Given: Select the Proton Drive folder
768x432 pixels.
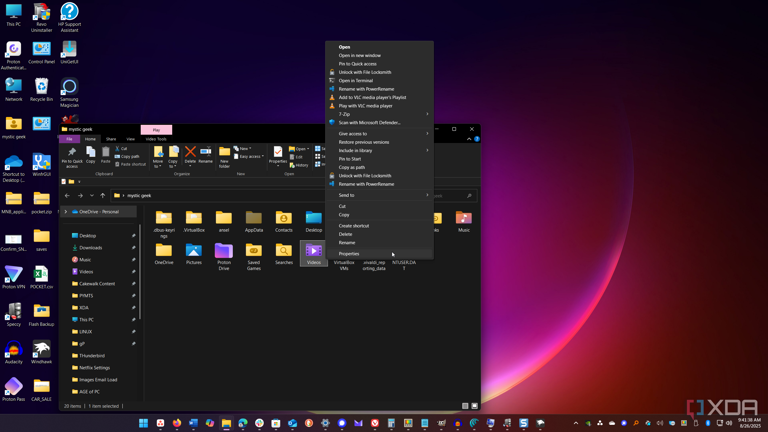Looking at the screenshot, I should (224, 257).
